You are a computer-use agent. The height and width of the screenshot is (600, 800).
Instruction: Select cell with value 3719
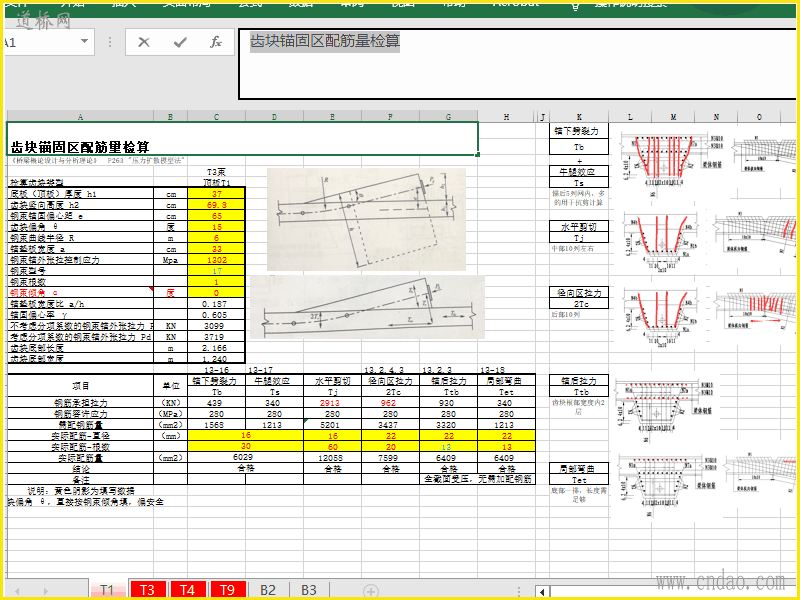point(216,337)
